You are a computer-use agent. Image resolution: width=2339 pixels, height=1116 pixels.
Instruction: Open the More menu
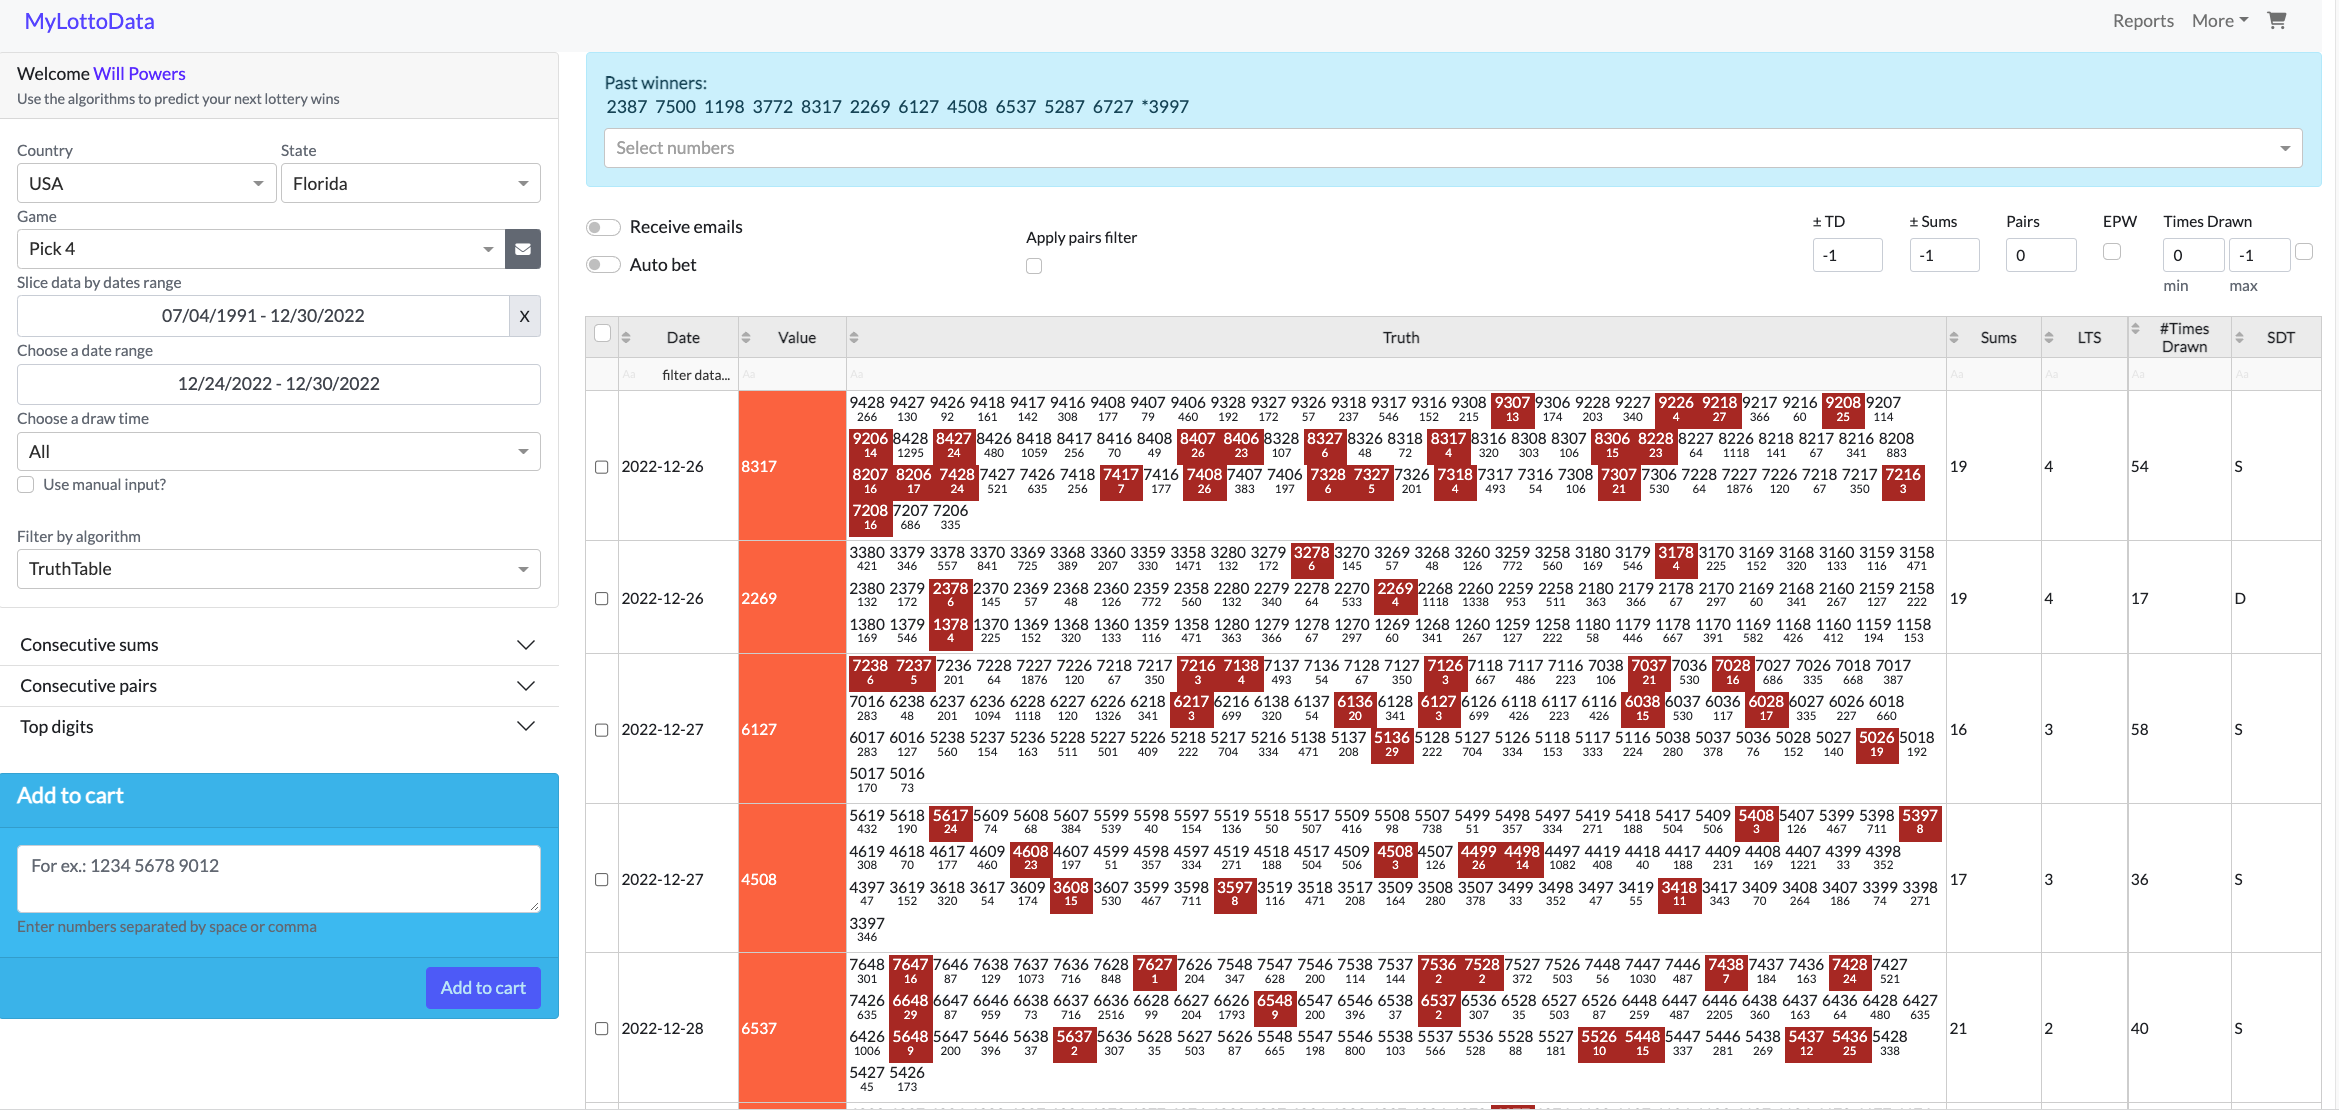pos(2220,21)
